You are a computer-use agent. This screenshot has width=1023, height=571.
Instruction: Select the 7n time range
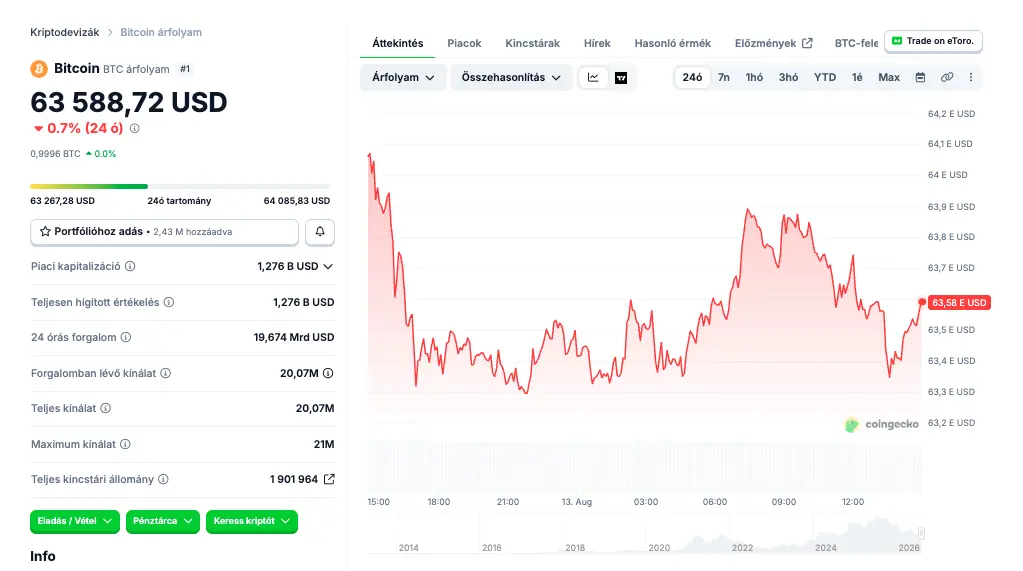tap(724, 78)
